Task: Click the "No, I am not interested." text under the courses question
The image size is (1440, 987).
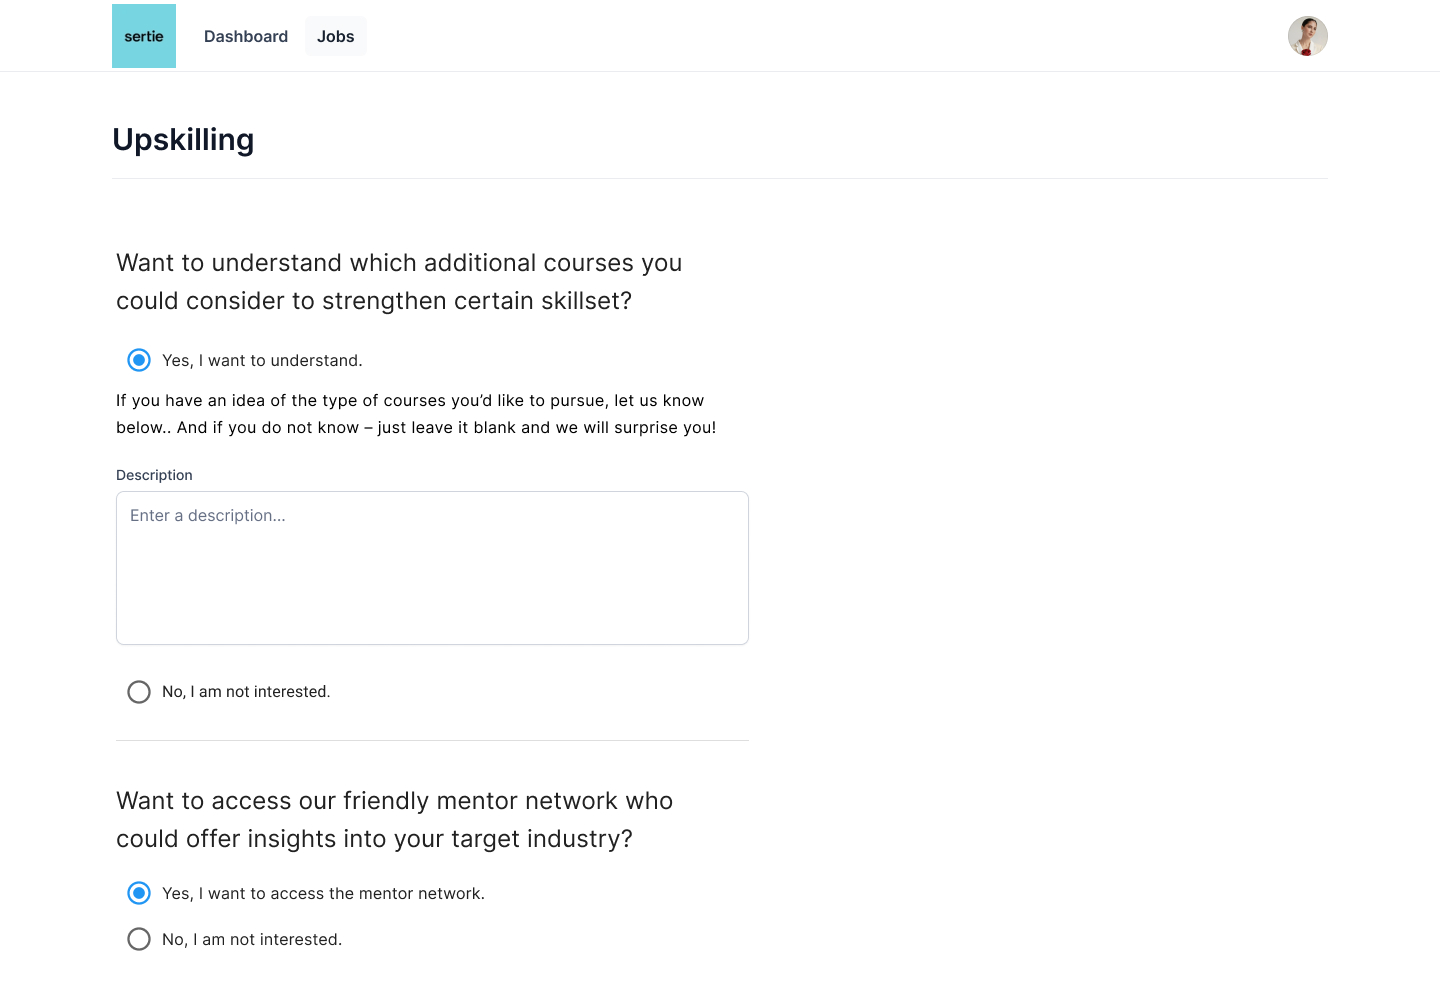Action: [246, 692]
